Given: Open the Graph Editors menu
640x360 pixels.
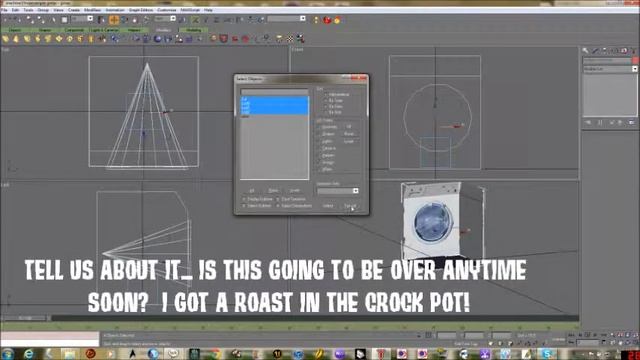Looking at the screenshot, I should (x=140, y=10).
